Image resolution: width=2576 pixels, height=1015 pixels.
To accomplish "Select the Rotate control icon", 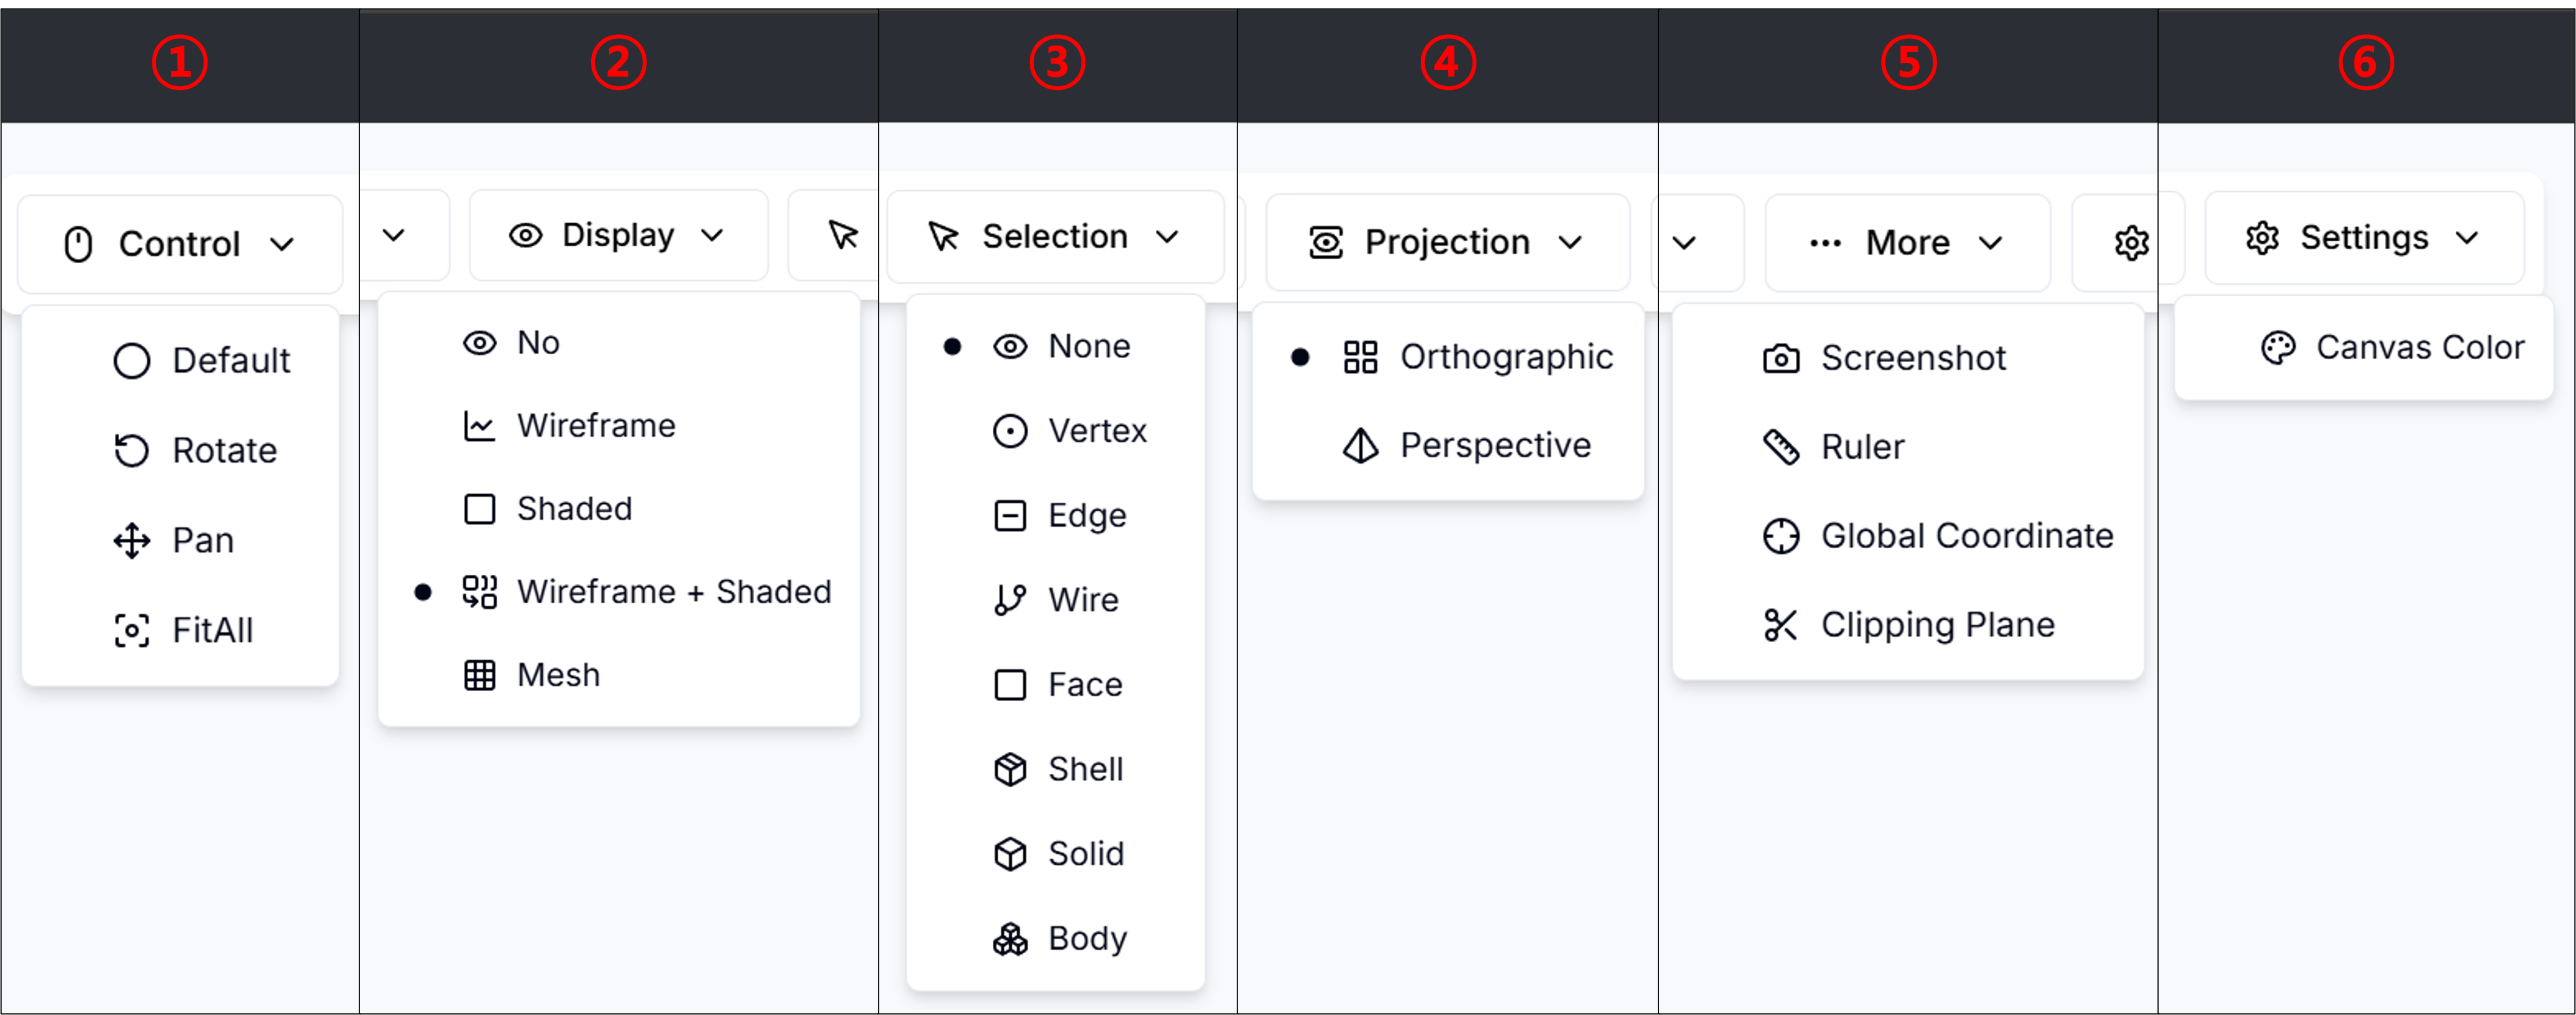I will pyautogui.click(x=133, y=450).
